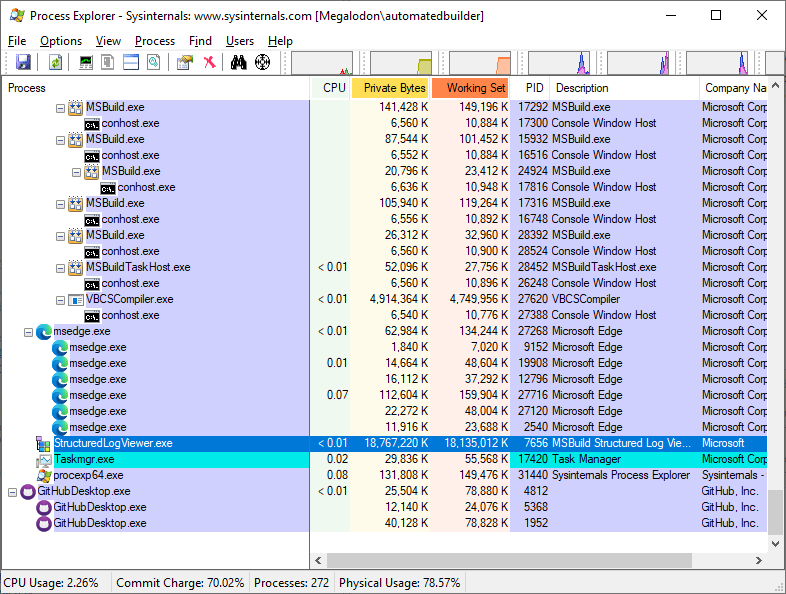The height and width of the screenshot is (594, 786).
Task: Open System Information graph icon
Action: point(86,62)
